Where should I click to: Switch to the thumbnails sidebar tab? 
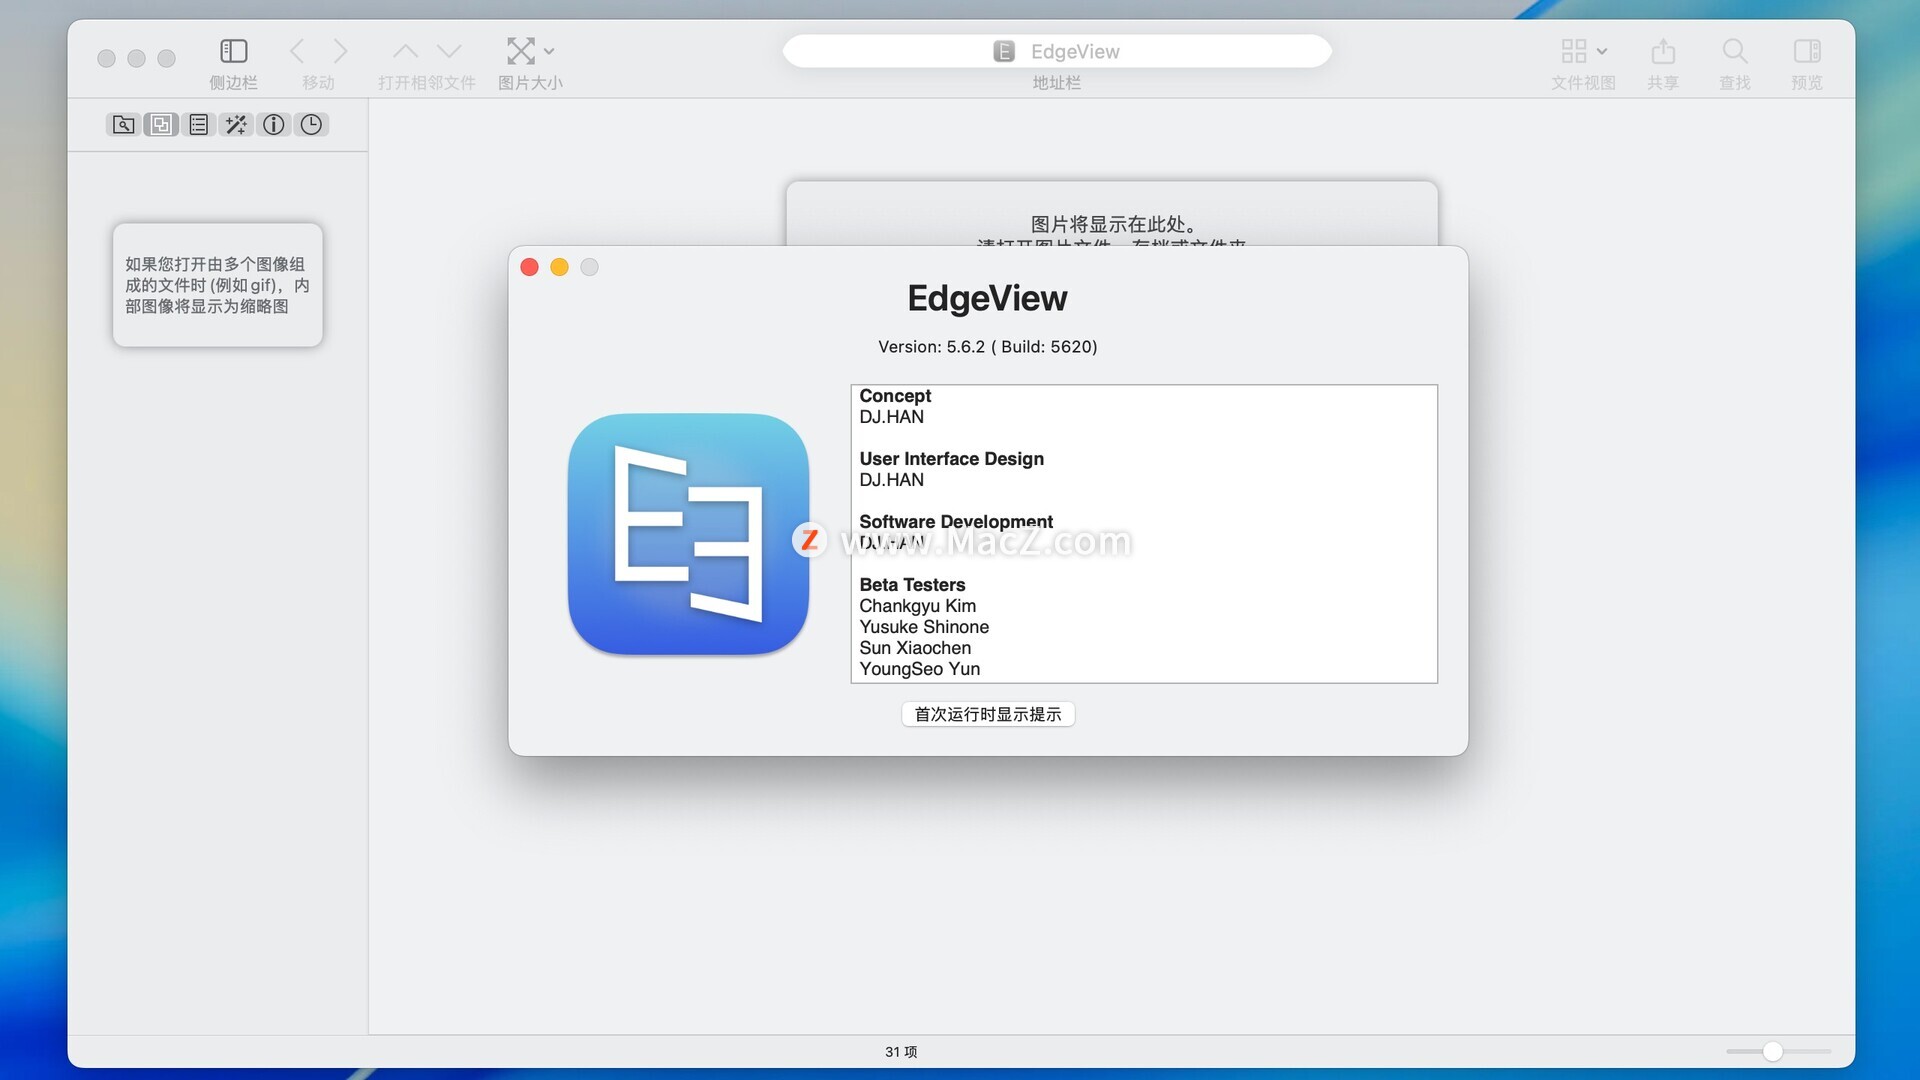click(161, 125)
